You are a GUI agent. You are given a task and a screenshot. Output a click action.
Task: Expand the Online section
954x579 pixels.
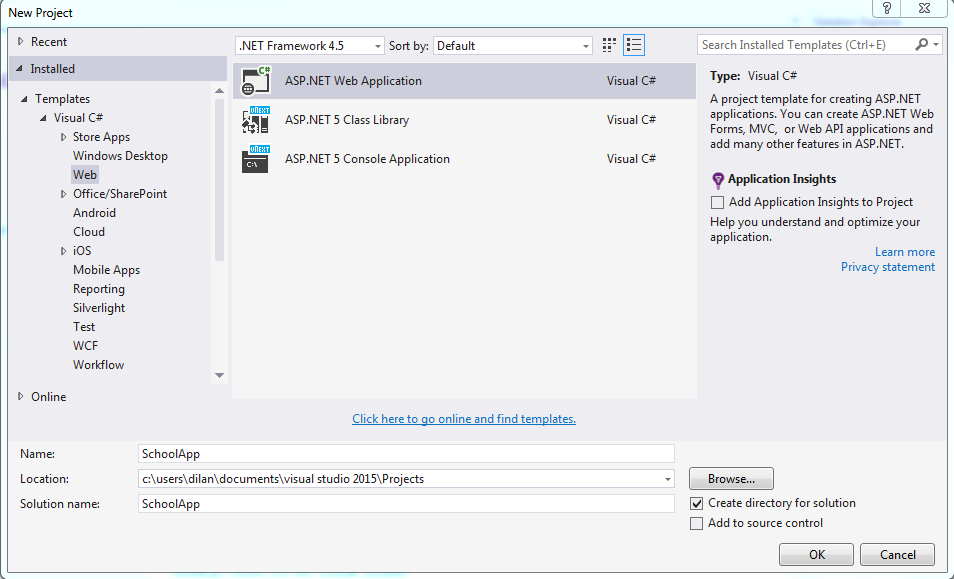click(x=21, y=397)
